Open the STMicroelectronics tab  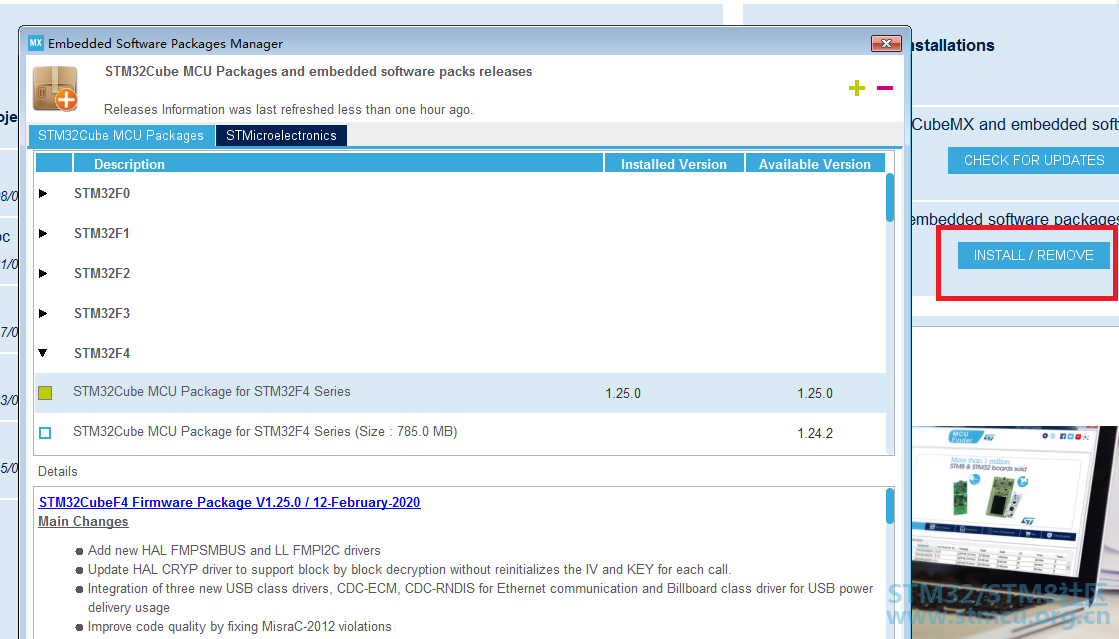(281, 136)
